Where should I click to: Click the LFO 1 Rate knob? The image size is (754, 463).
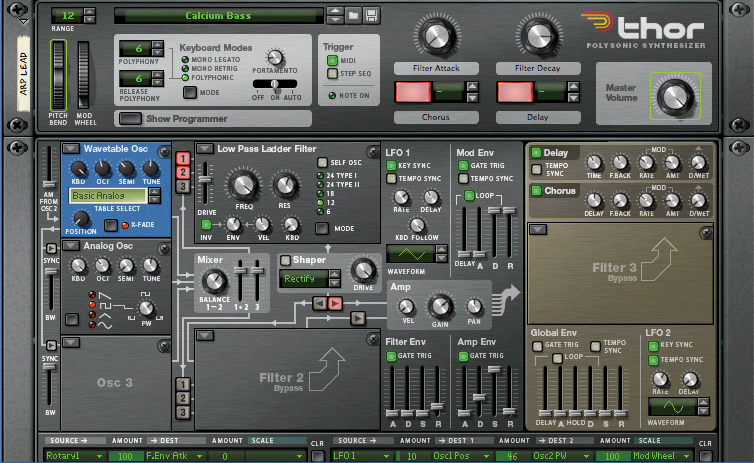(401, 197)
